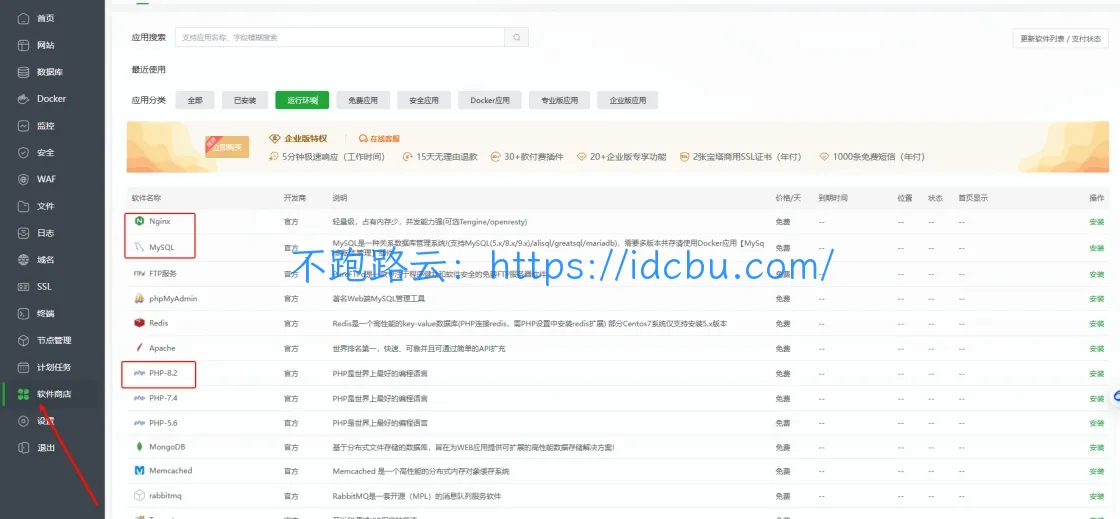The image size is (1120, 519).
Task: Click the 软件名称 column header
Action: pos(146,198)
